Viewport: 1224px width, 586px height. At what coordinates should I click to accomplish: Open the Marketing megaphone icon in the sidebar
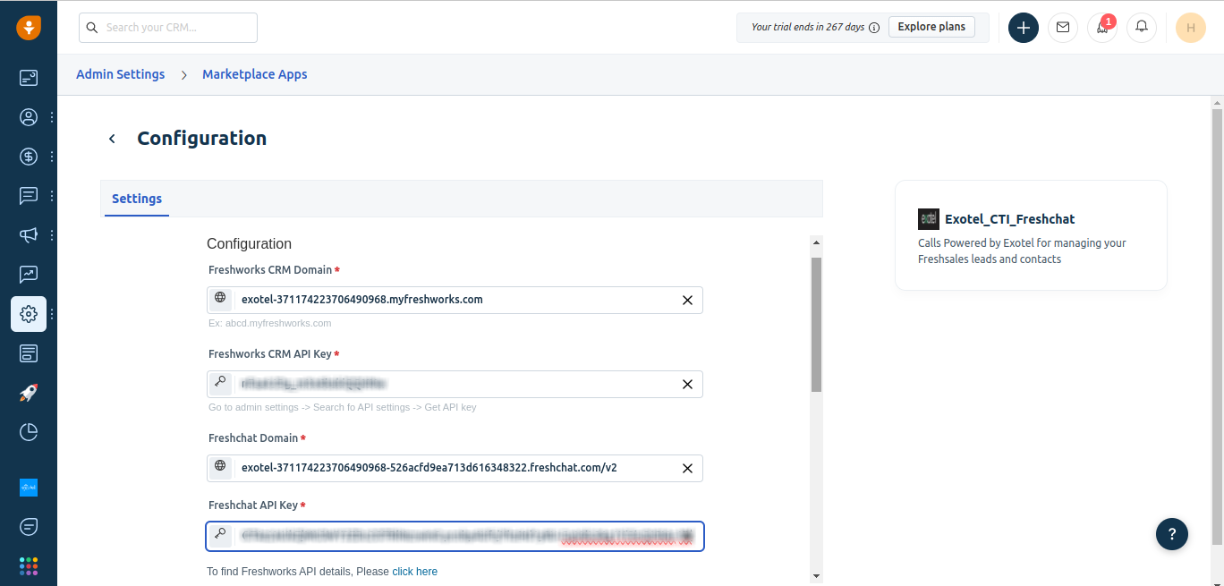pyautogui.click(x=28, y=235)
